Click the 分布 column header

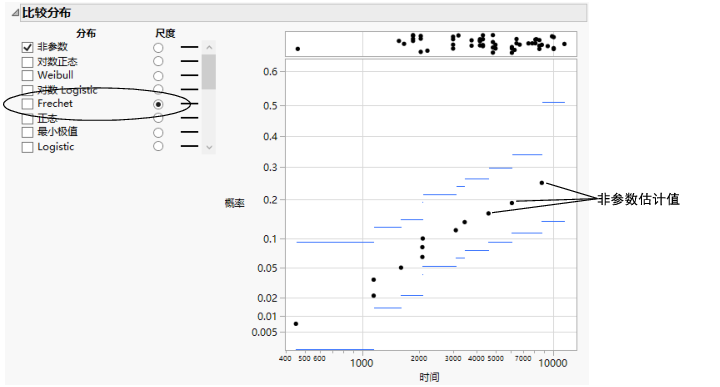pyautogui.click(x=86, y=33)
